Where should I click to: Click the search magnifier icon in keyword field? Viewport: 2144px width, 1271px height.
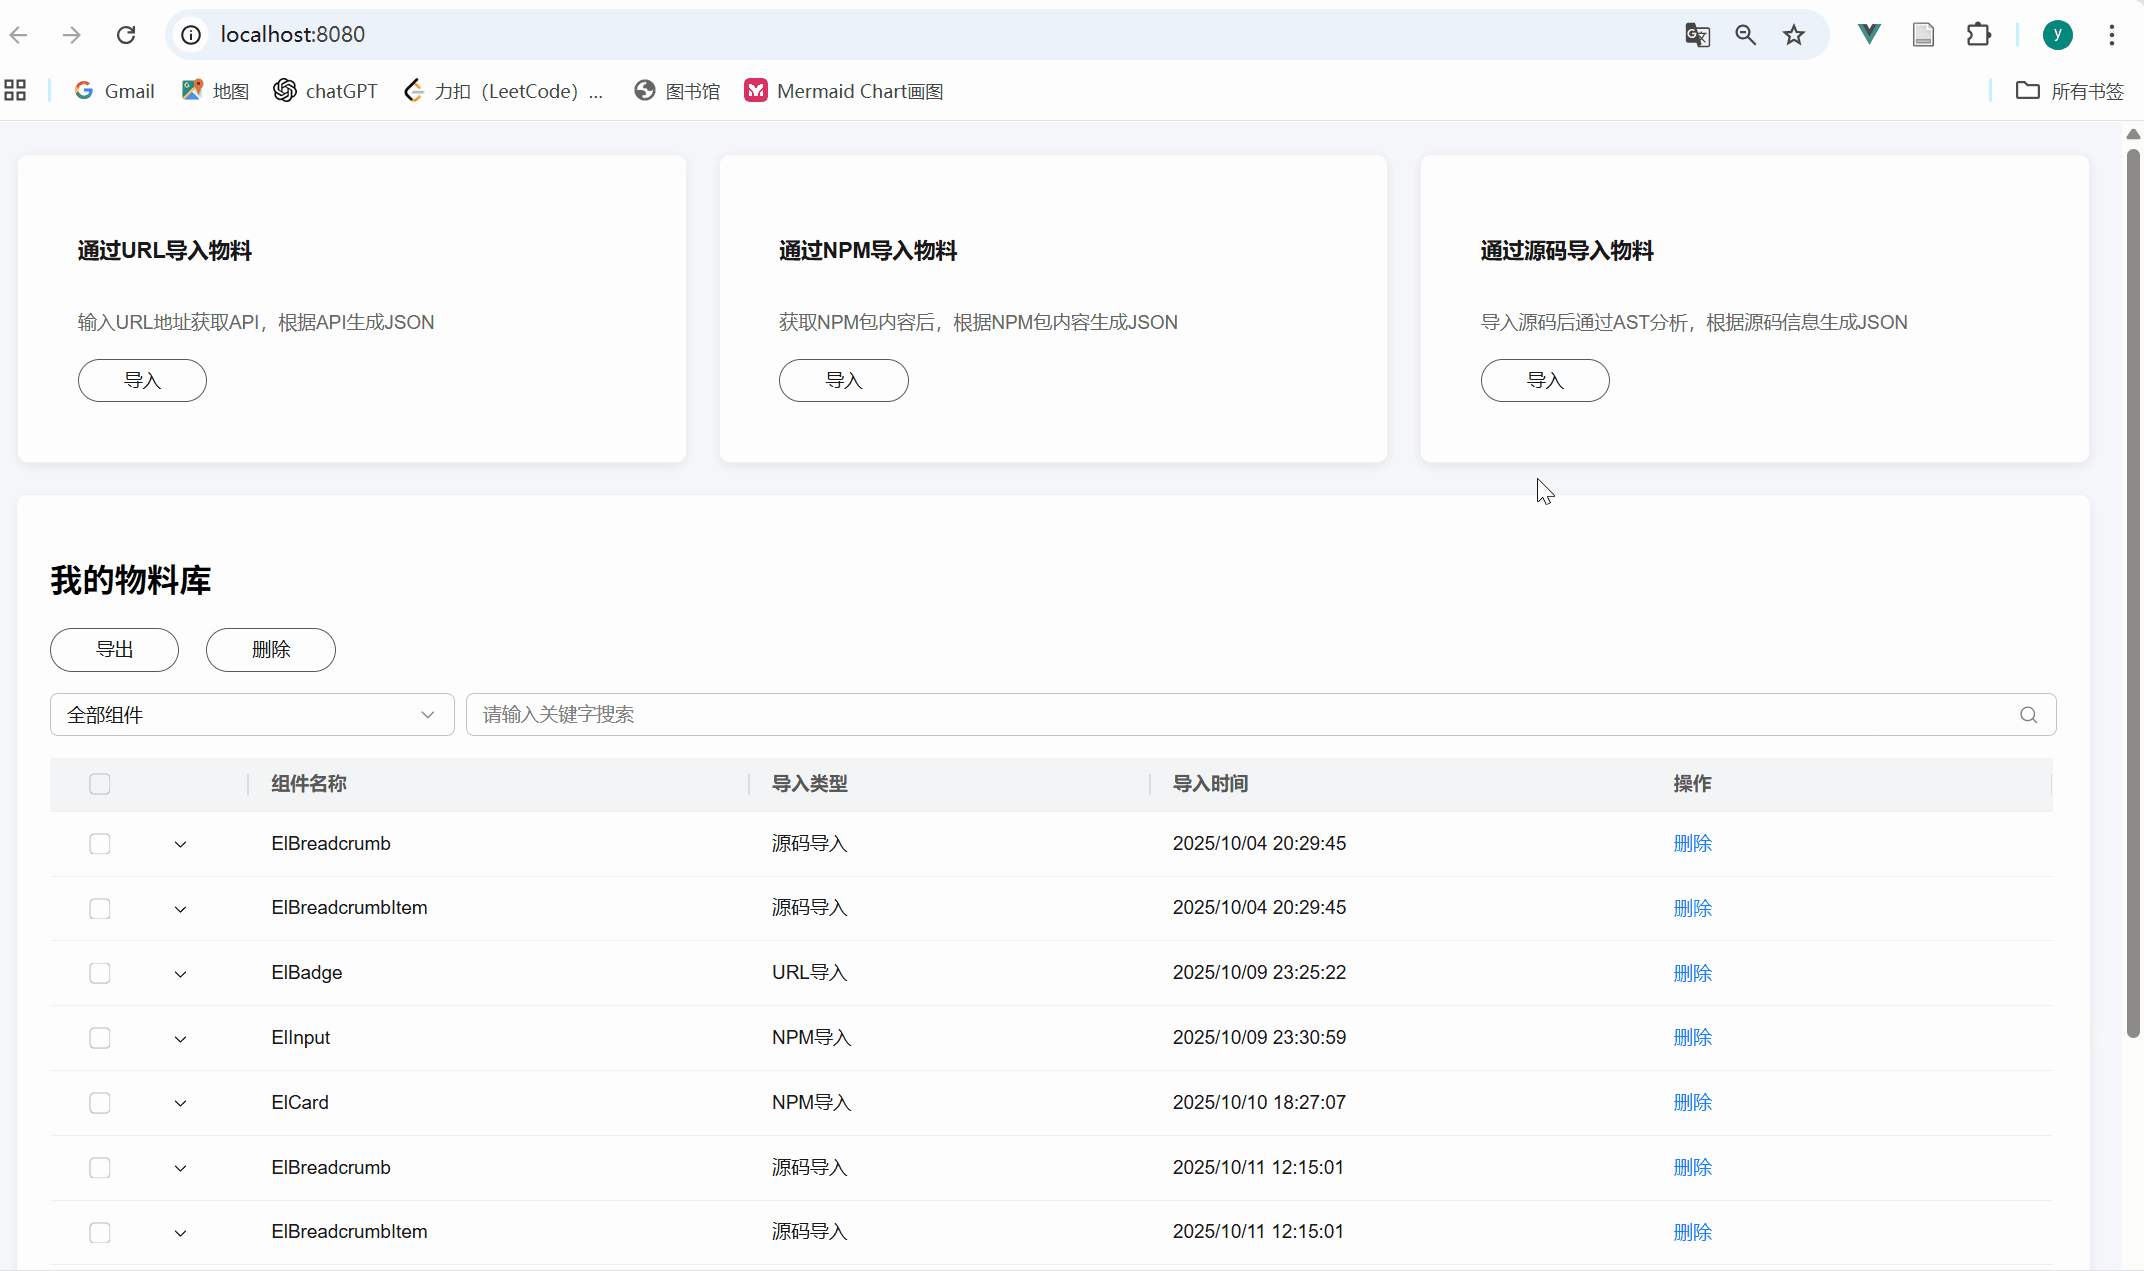coord(2028,715)
